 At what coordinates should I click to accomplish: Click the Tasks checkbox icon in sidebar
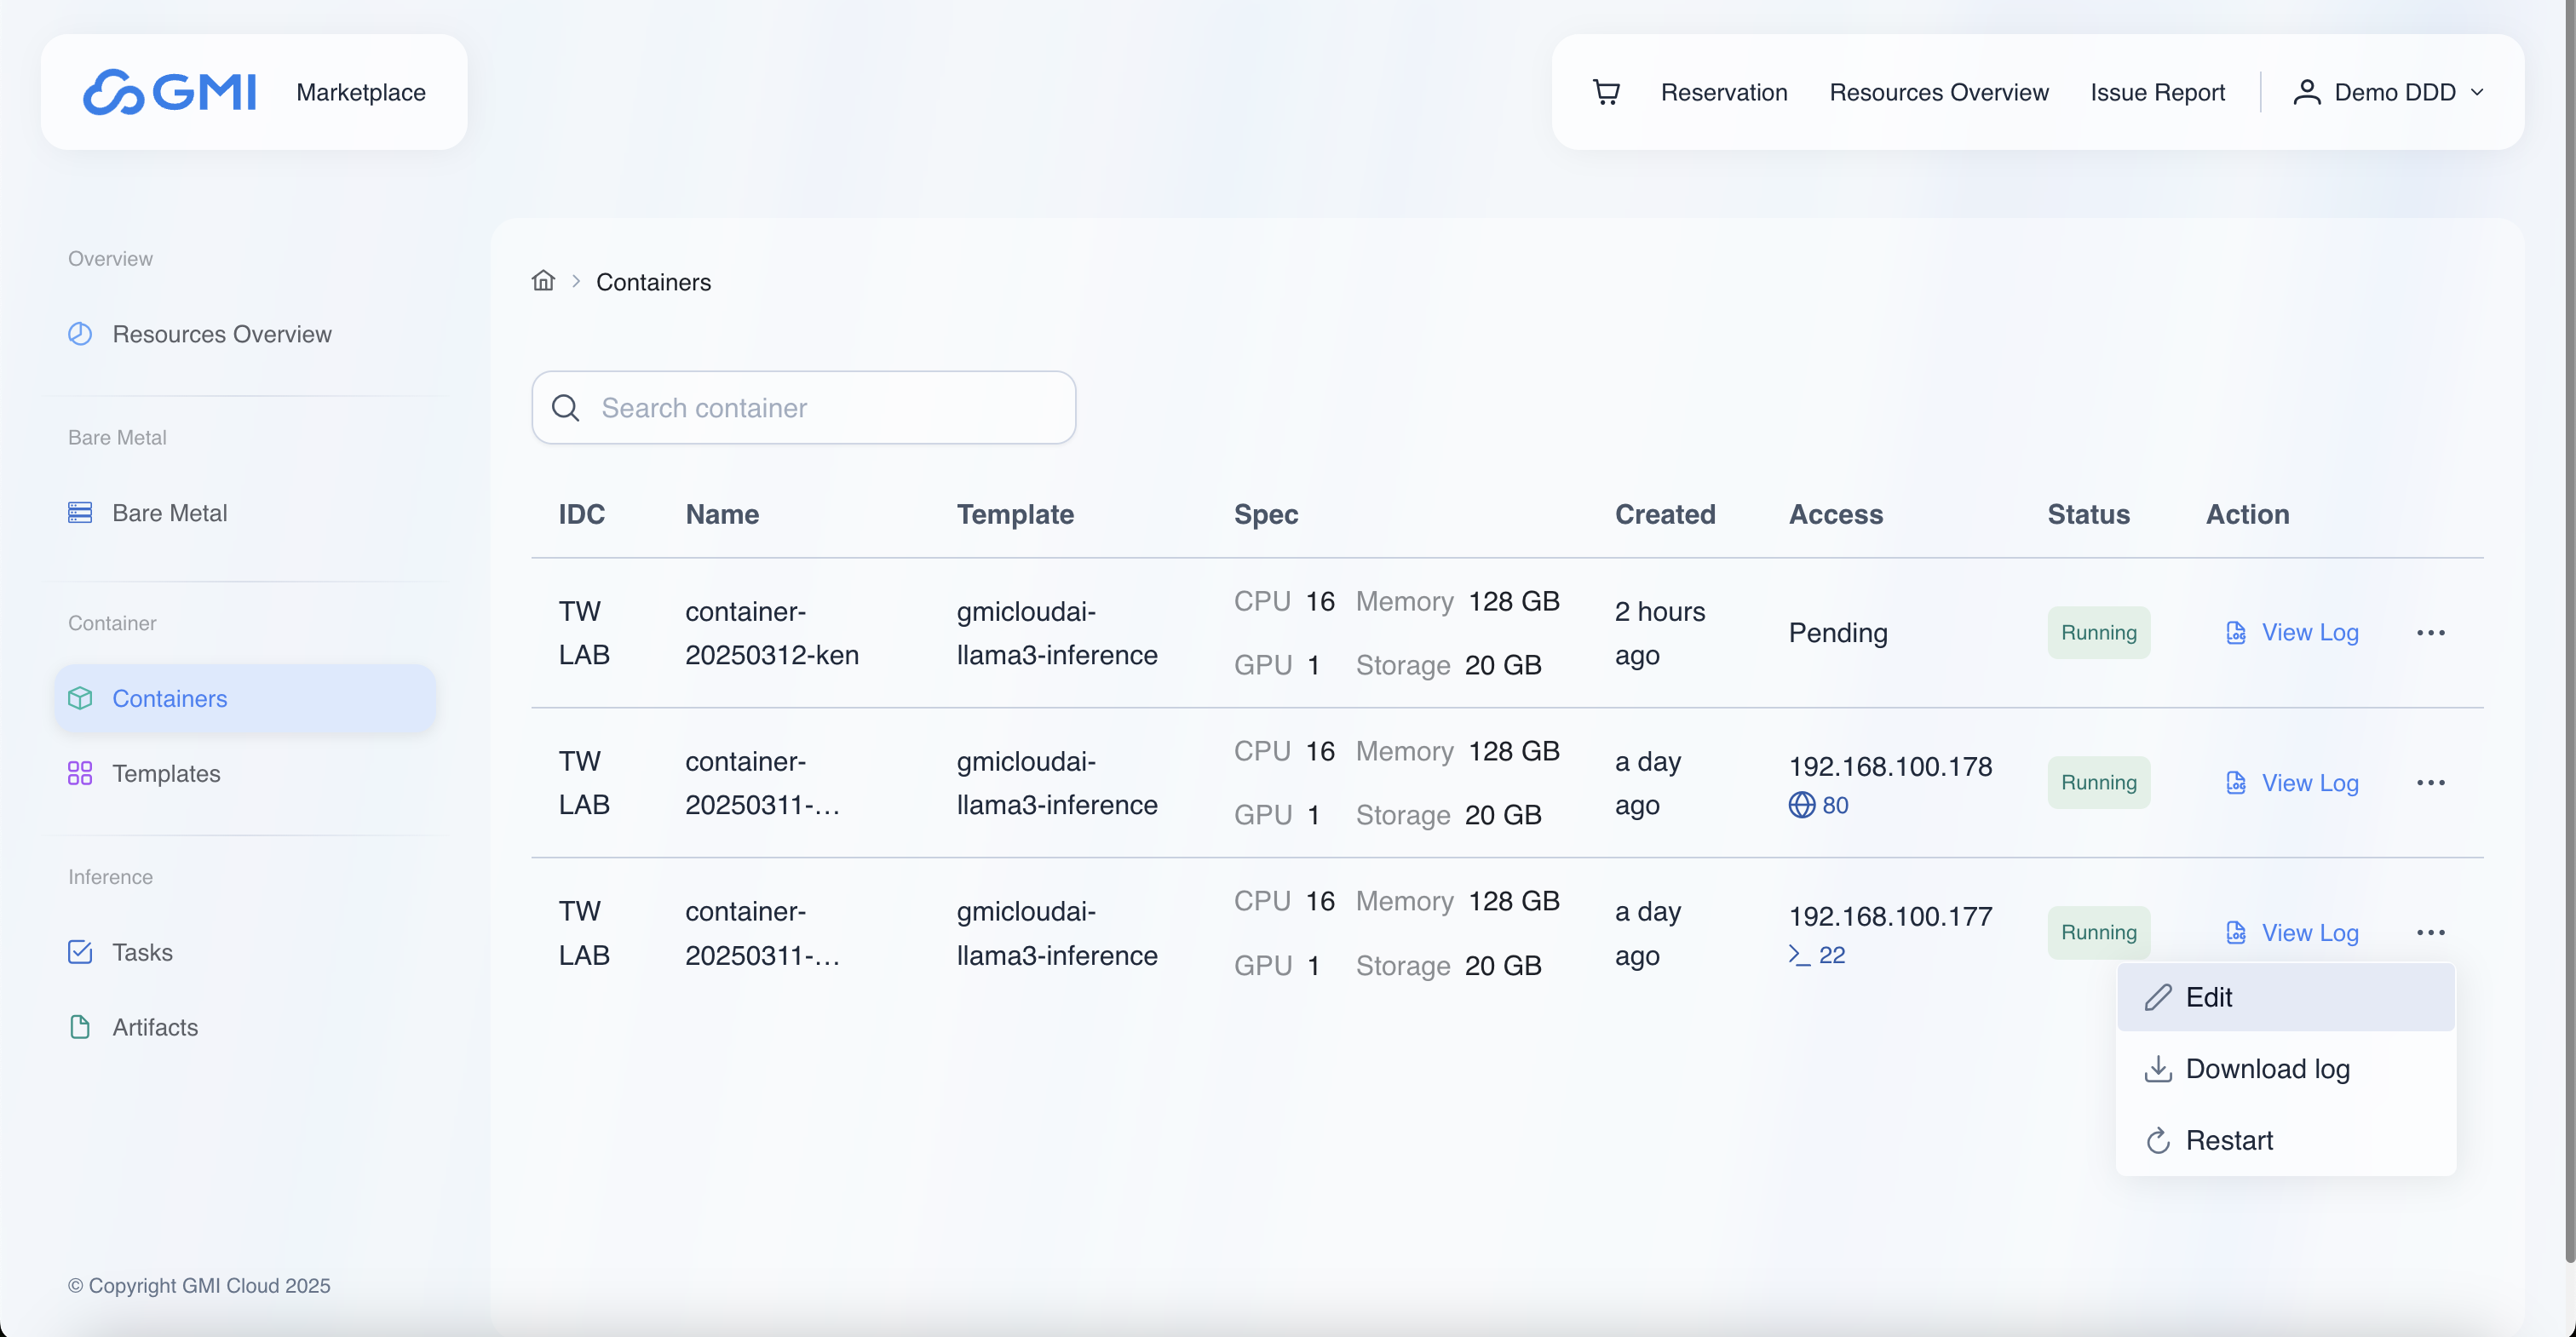(x=80, y=951)
